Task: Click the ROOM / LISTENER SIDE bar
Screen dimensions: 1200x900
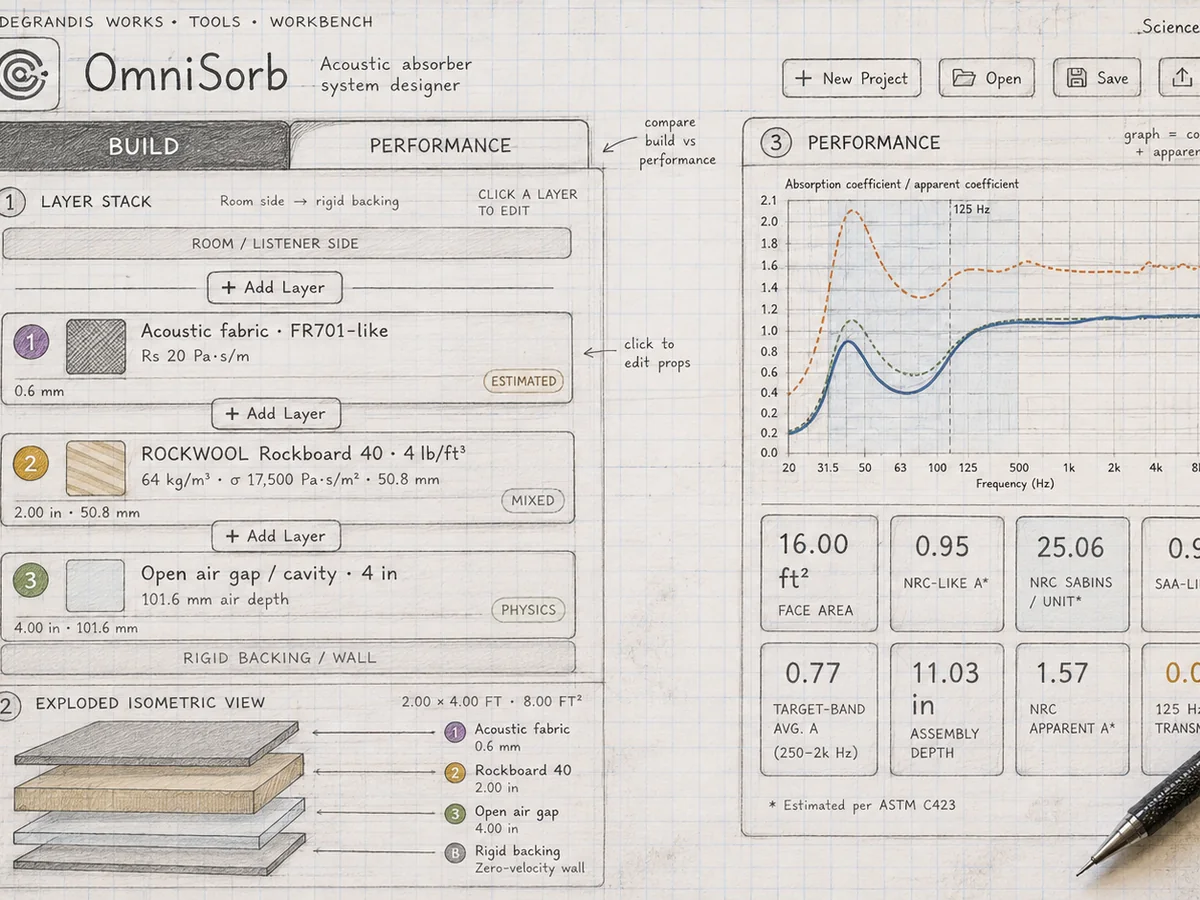Action: (x=287, y=243)
